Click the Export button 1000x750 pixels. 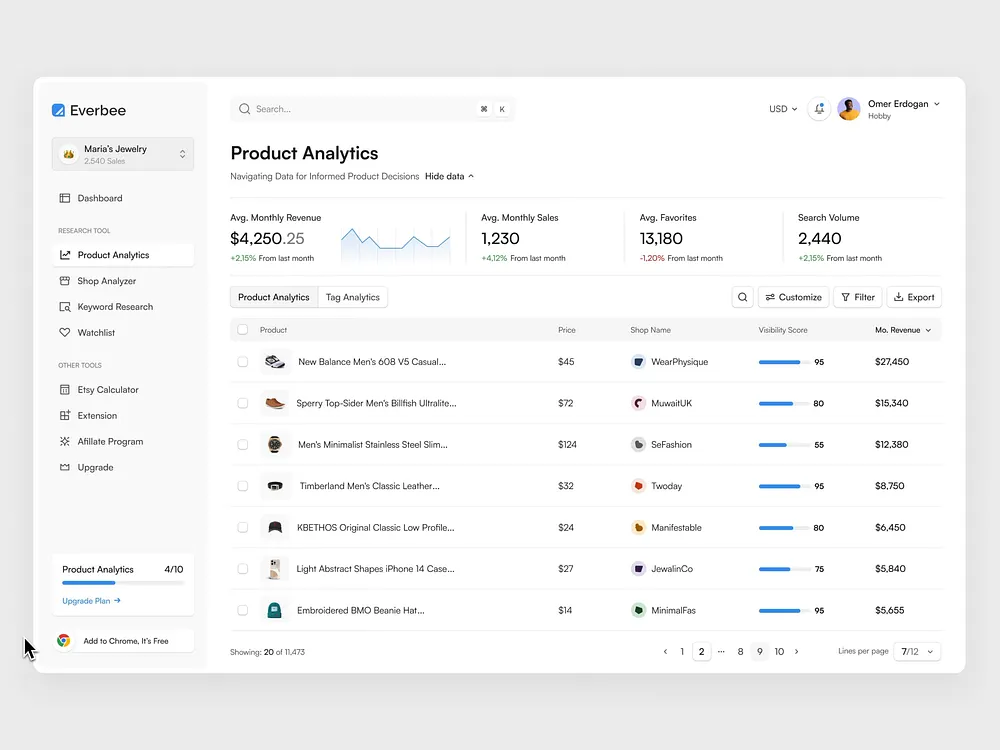(x=914, y=297)
